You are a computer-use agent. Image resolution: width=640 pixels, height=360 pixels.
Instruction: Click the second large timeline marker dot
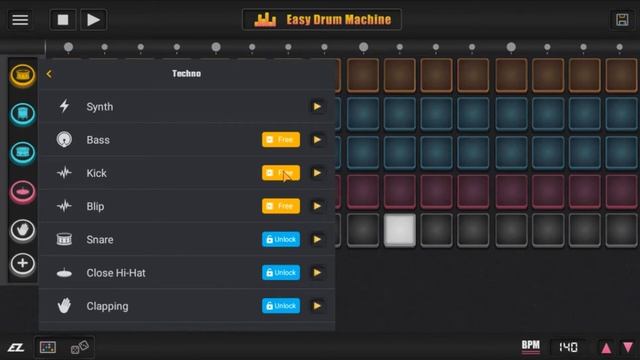pos(216,47)
